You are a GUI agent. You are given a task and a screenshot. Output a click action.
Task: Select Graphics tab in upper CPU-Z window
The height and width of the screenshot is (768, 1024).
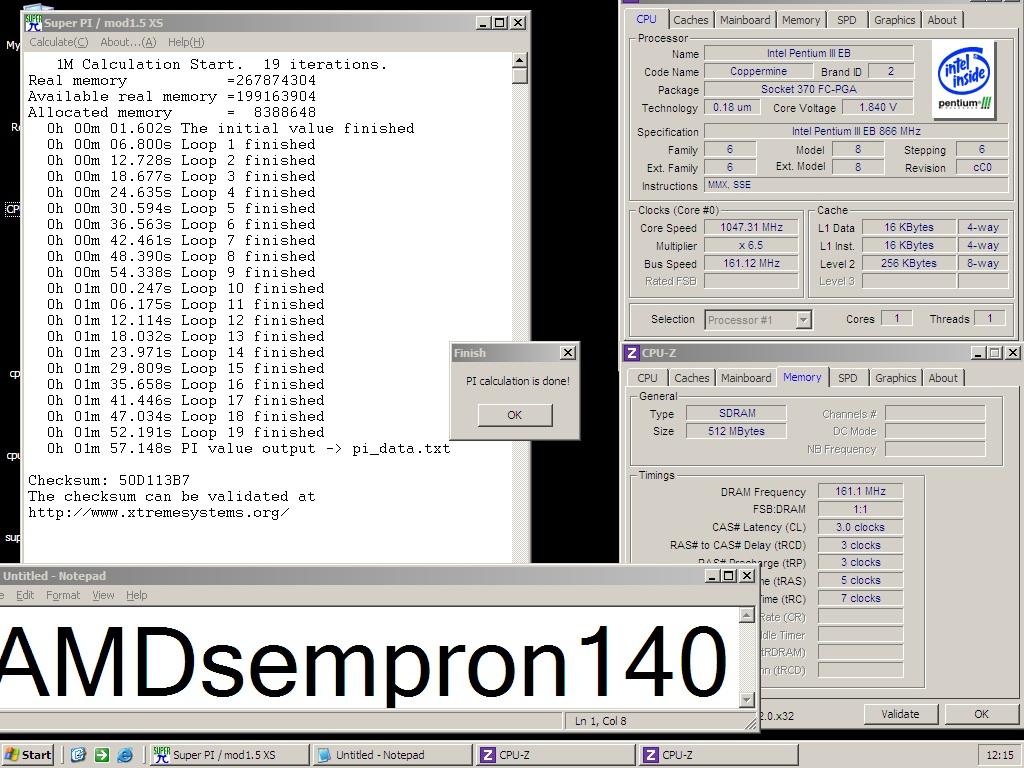(x=895, y=20)
